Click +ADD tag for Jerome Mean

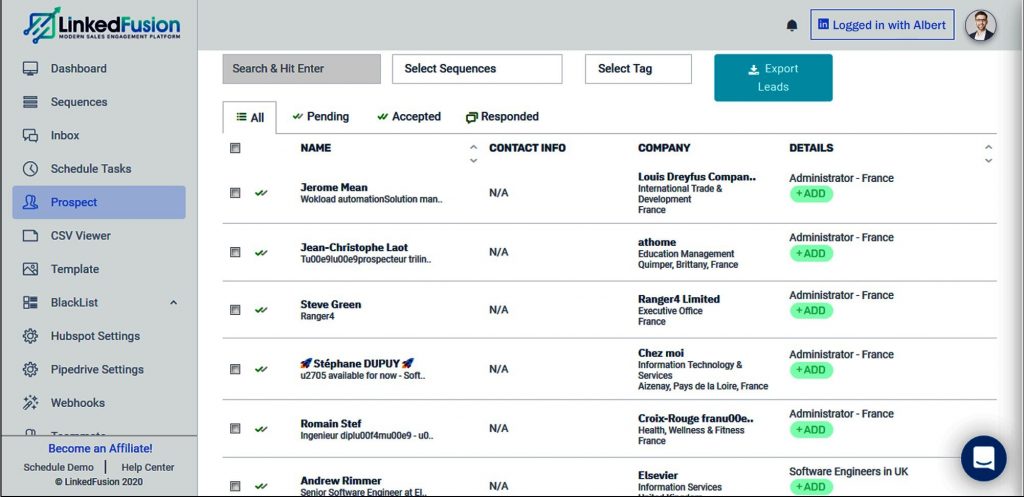(811, 194)
